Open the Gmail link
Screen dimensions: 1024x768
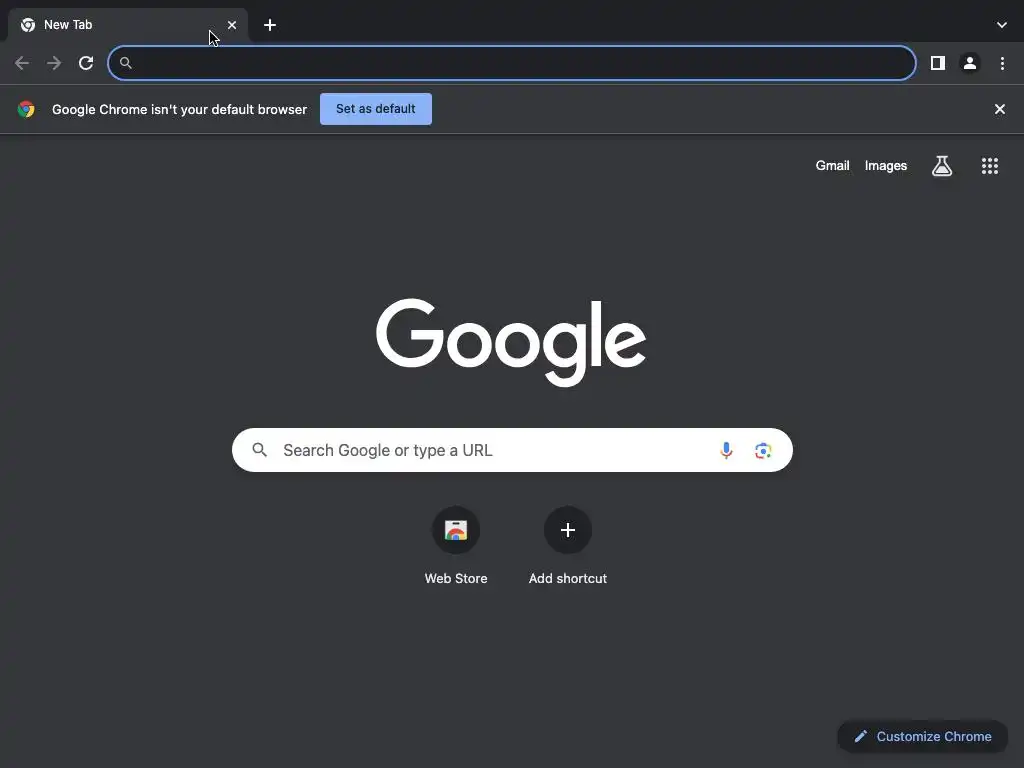click(x=832, y=166)
